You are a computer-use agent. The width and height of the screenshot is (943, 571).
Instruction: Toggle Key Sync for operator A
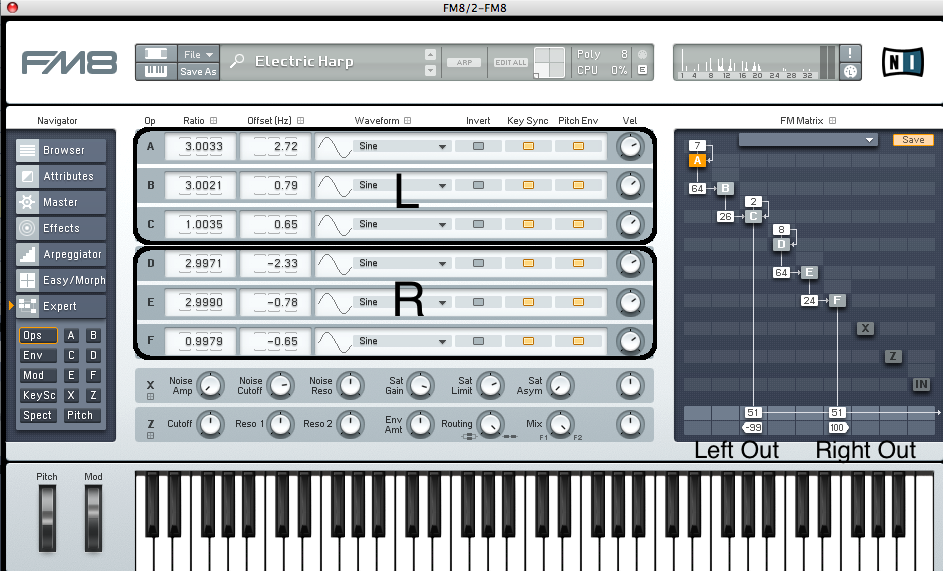[x=528, y=146]
